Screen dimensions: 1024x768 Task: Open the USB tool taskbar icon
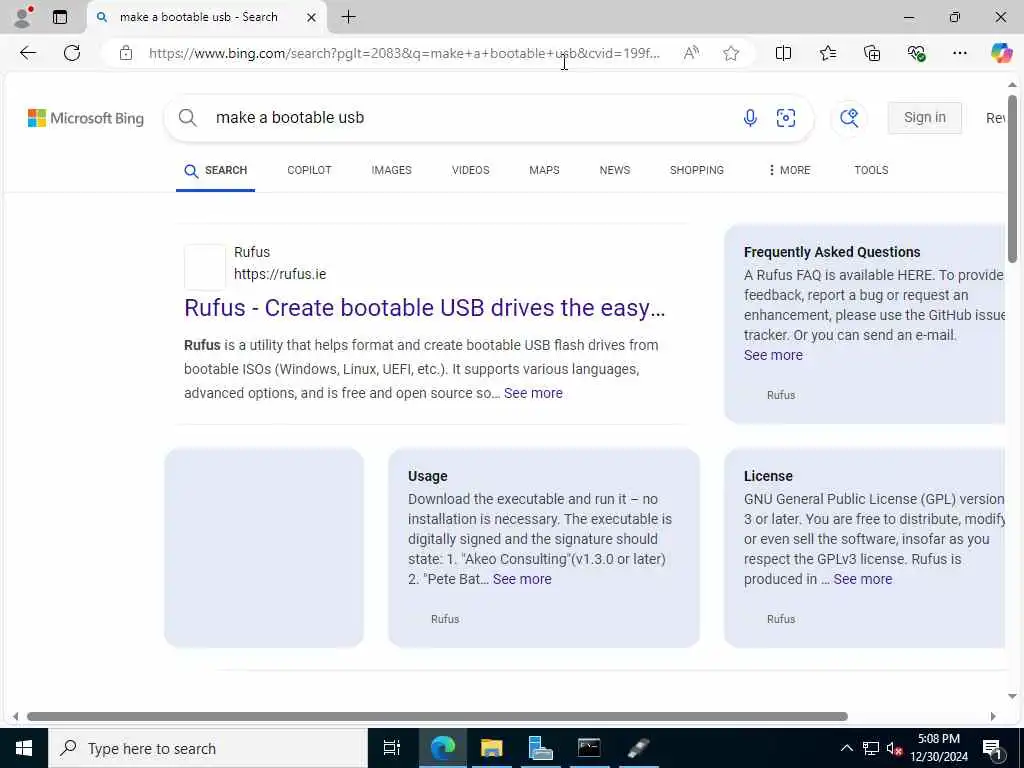638,748
